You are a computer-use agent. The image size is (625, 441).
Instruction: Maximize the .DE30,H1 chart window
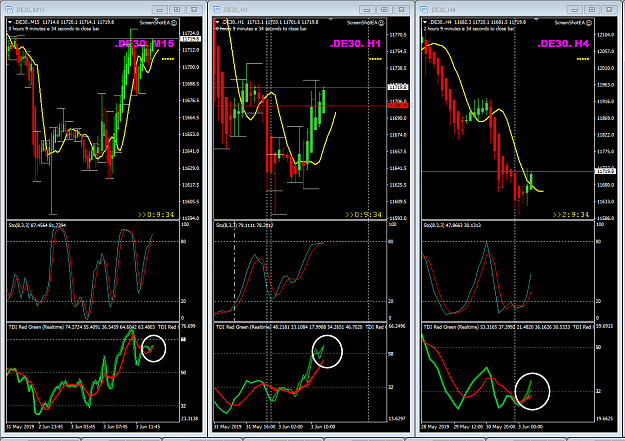[384, 10]
